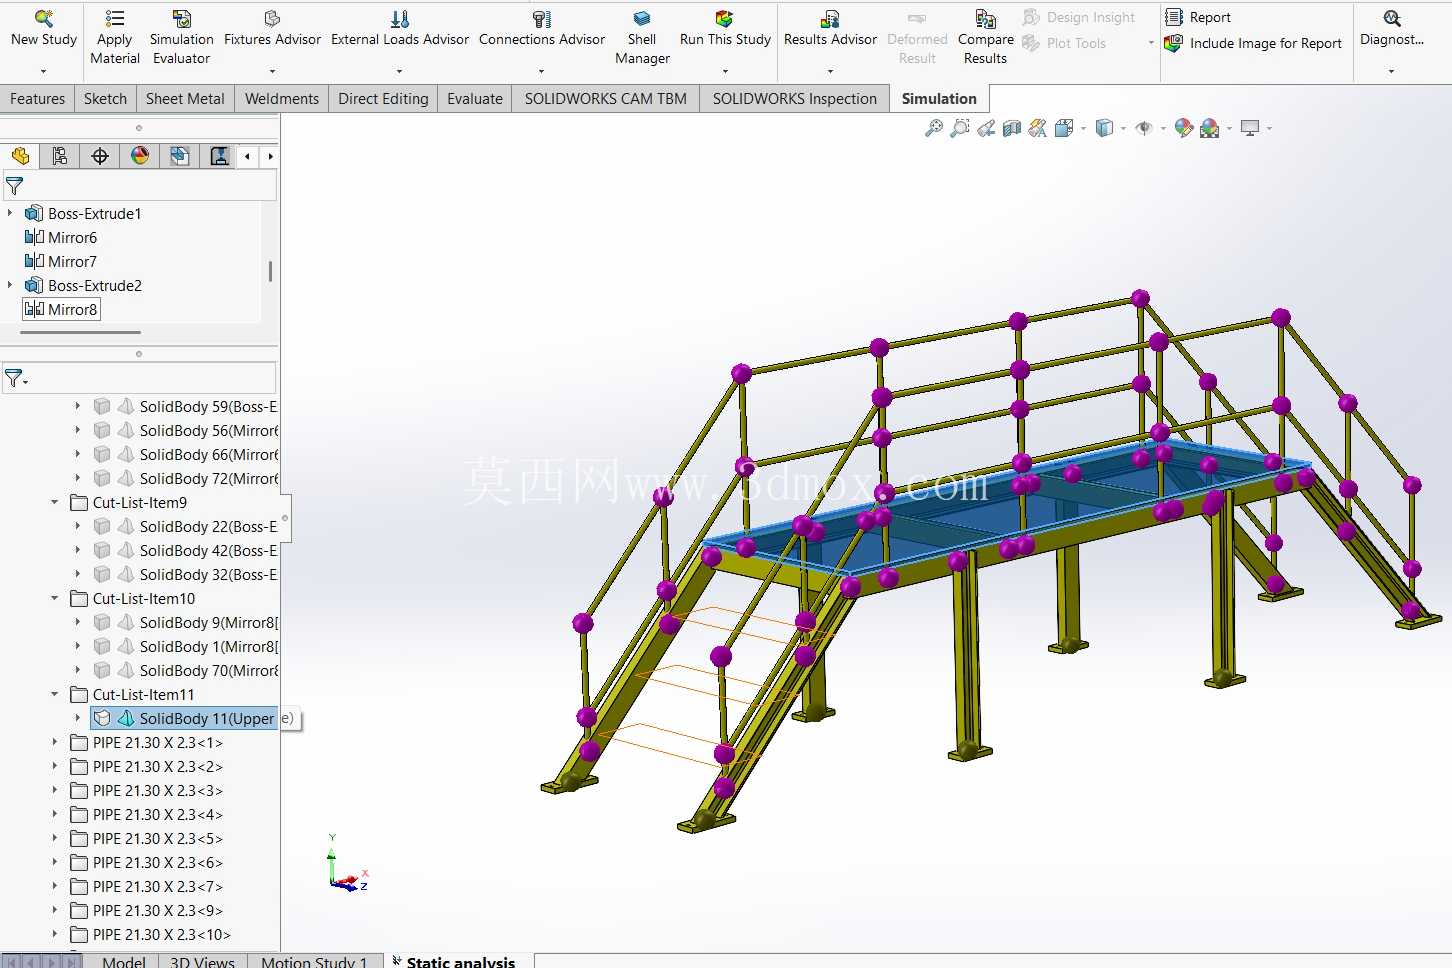Open the Evaluate tab
Viewport: 1452px width, 968px height.
click(x=475, y=98)
